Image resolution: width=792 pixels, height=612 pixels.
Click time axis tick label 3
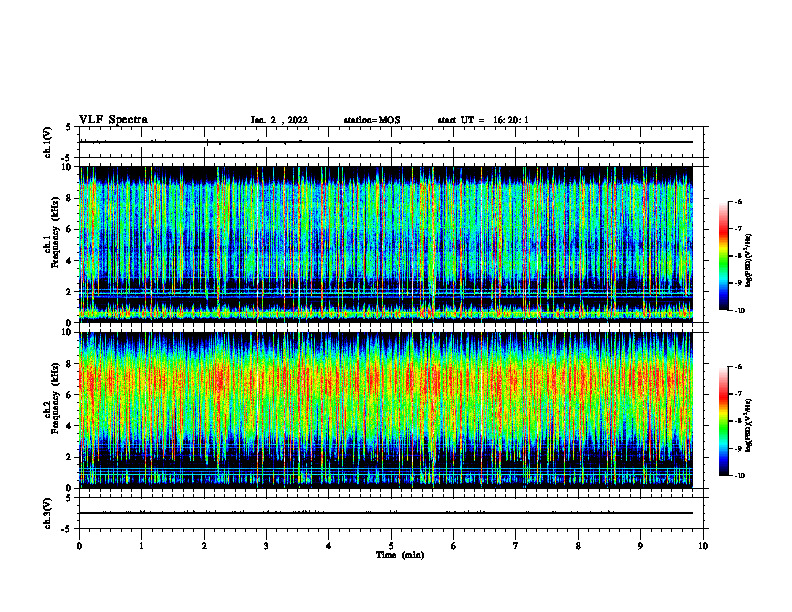pos(266,546)
